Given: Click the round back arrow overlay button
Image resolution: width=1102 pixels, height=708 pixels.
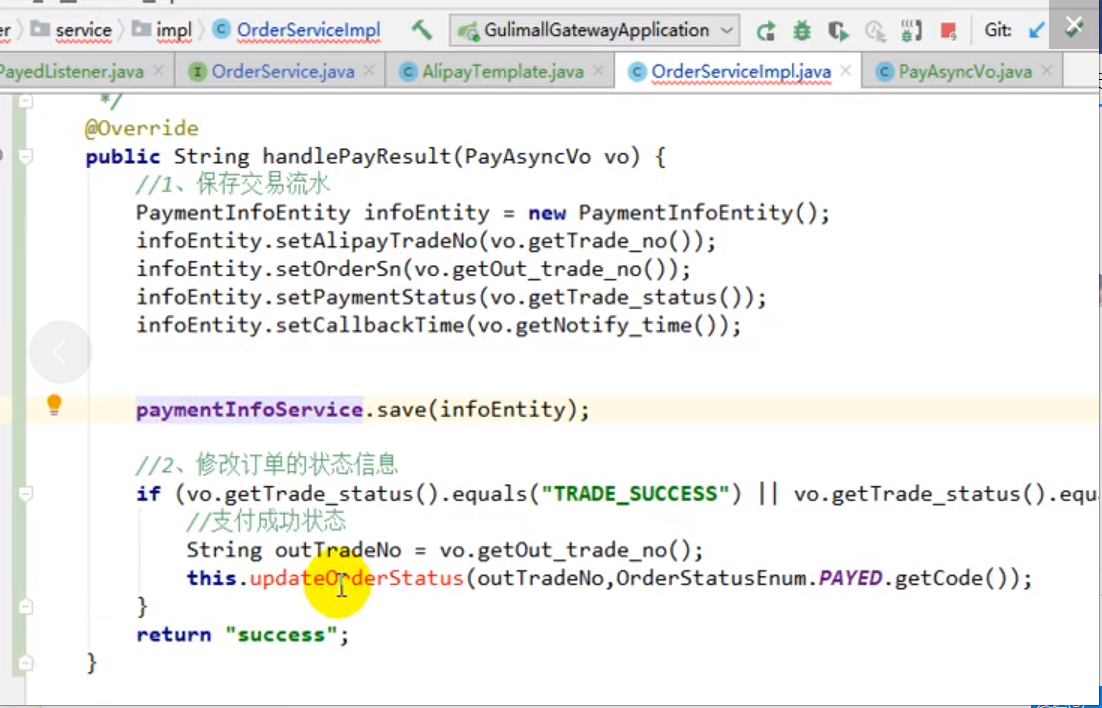Looking at the screenshot, I should point(60,352).
